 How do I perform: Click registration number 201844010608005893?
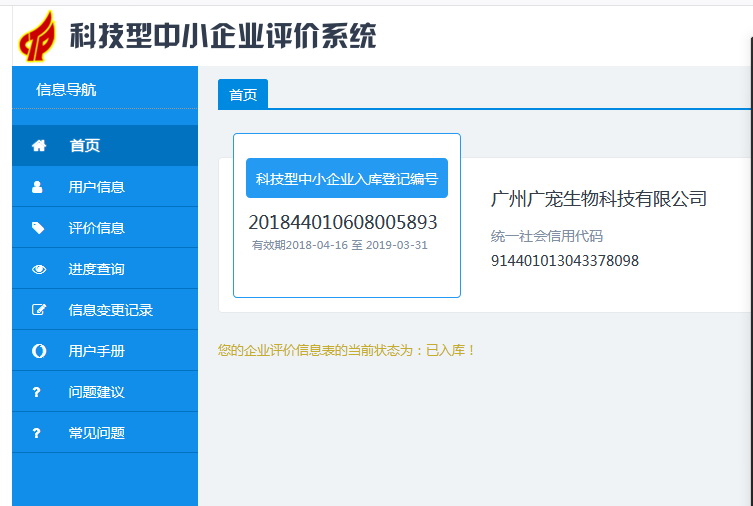343,222
